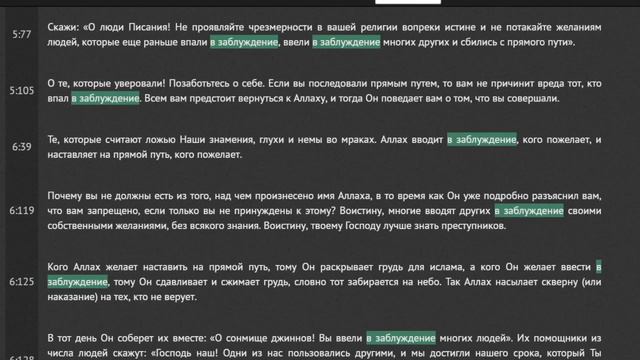Click verse text starting 'Те, которые считают ложью'
This screenshot has height=360, width=640.
tap(324, 147)
